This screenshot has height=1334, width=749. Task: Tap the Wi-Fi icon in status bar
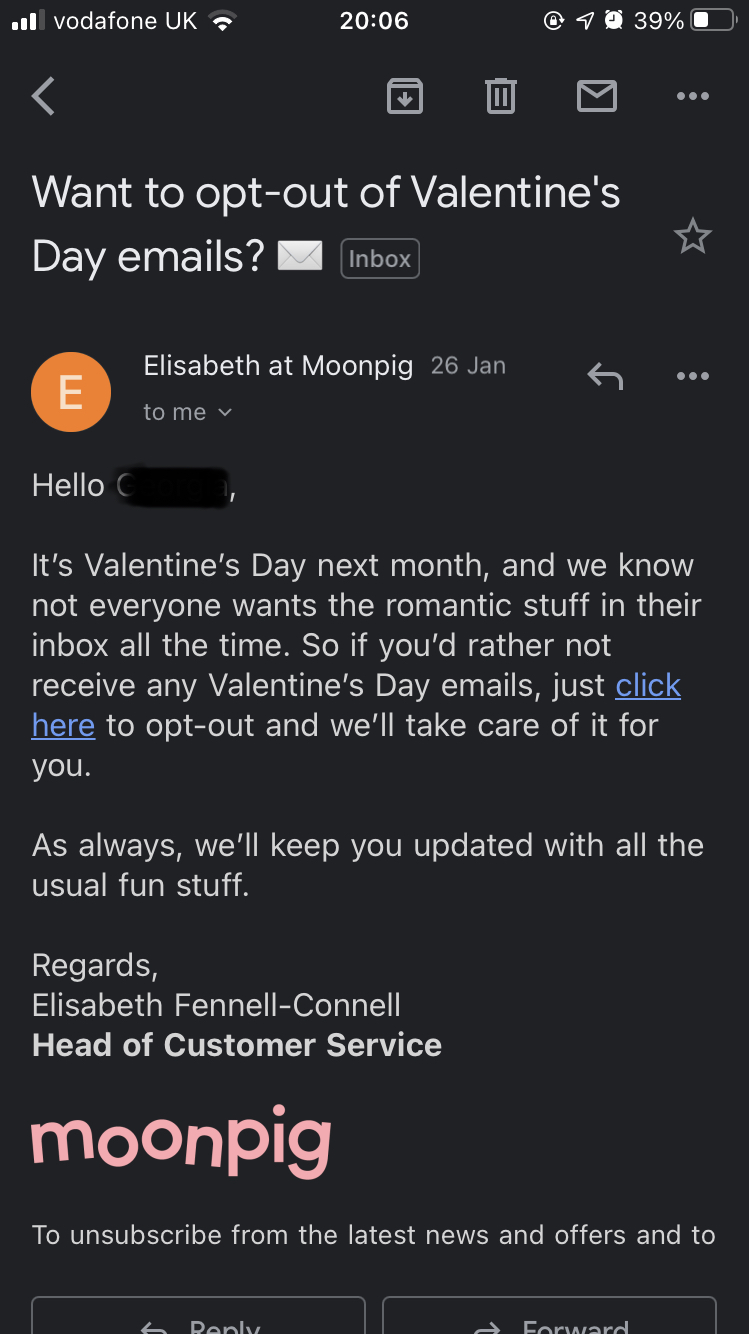point(222,21)
